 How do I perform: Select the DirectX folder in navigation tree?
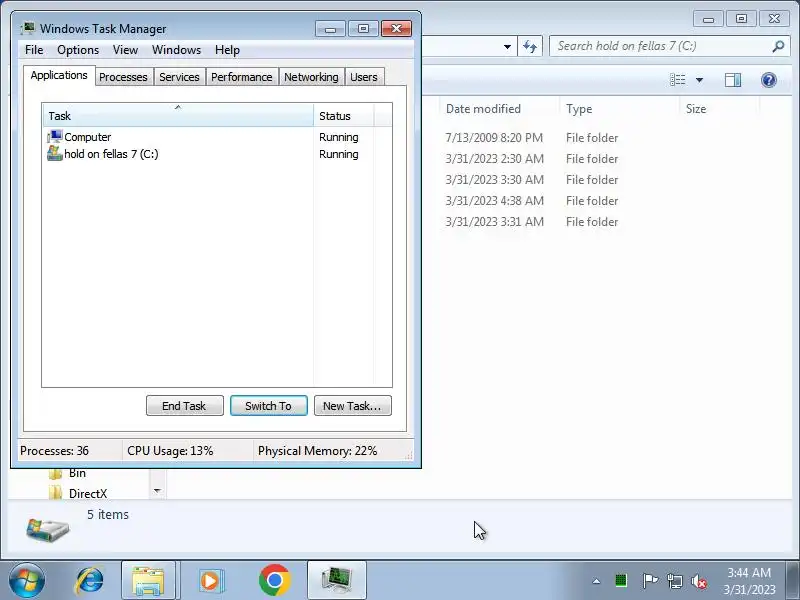click(x=79, y=493)
